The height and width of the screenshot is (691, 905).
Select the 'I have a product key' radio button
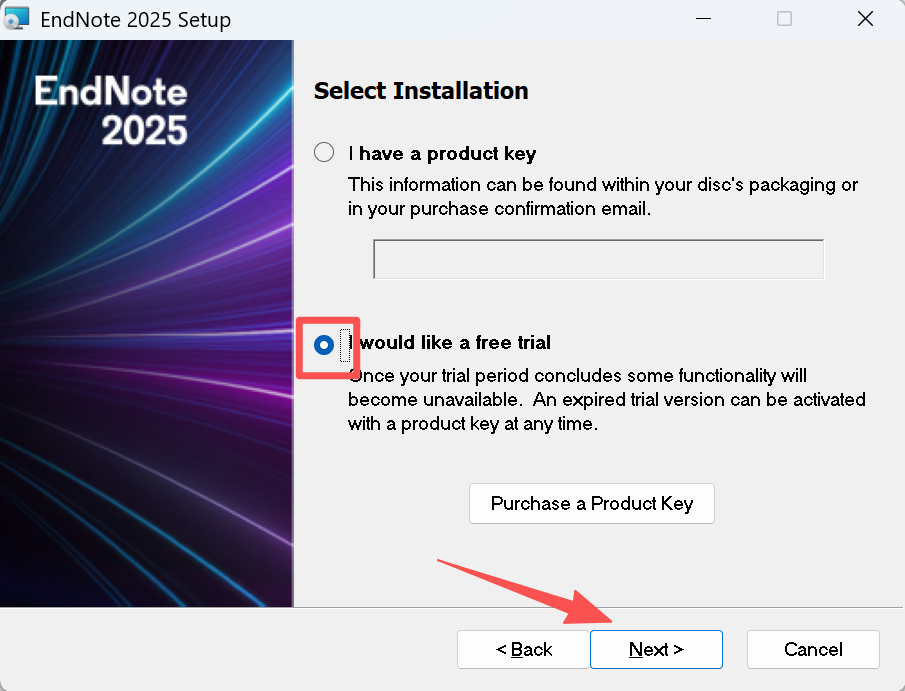tap(324, 153)
